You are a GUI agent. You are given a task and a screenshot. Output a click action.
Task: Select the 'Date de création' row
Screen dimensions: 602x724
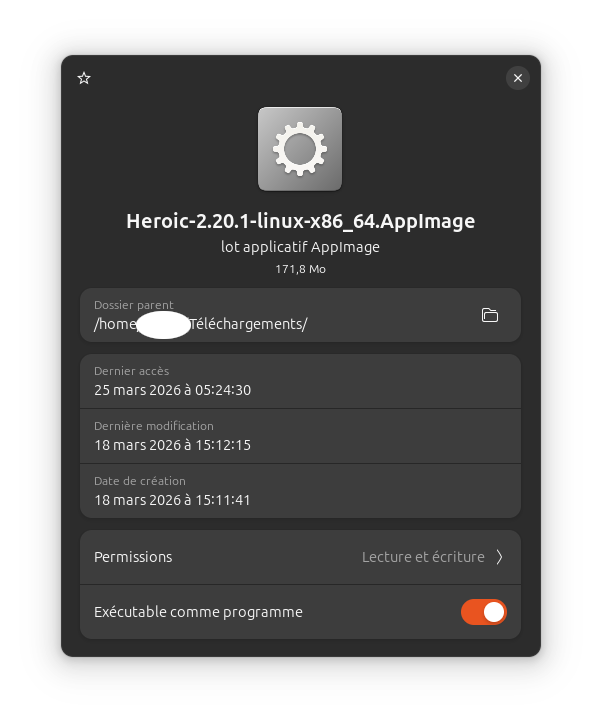click(x=301, y=491)
